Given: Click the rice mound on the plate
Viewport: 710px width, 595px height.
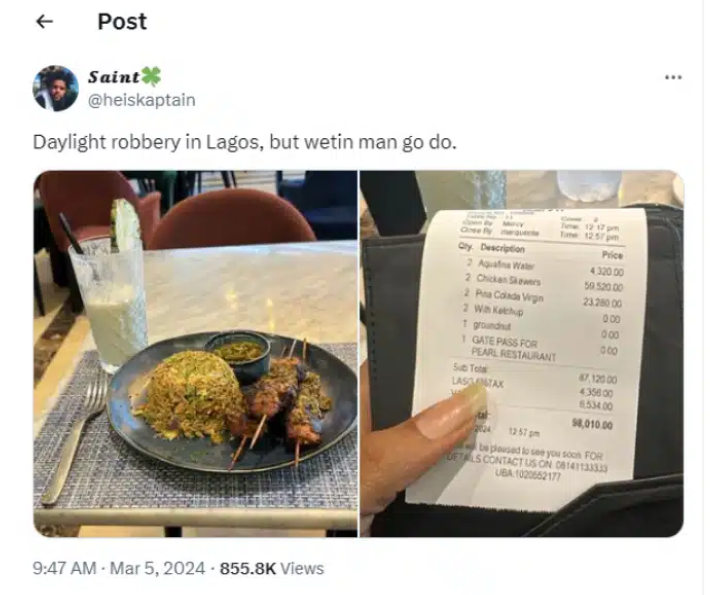Looking at the screenshot, I should [x=193, y=396].
